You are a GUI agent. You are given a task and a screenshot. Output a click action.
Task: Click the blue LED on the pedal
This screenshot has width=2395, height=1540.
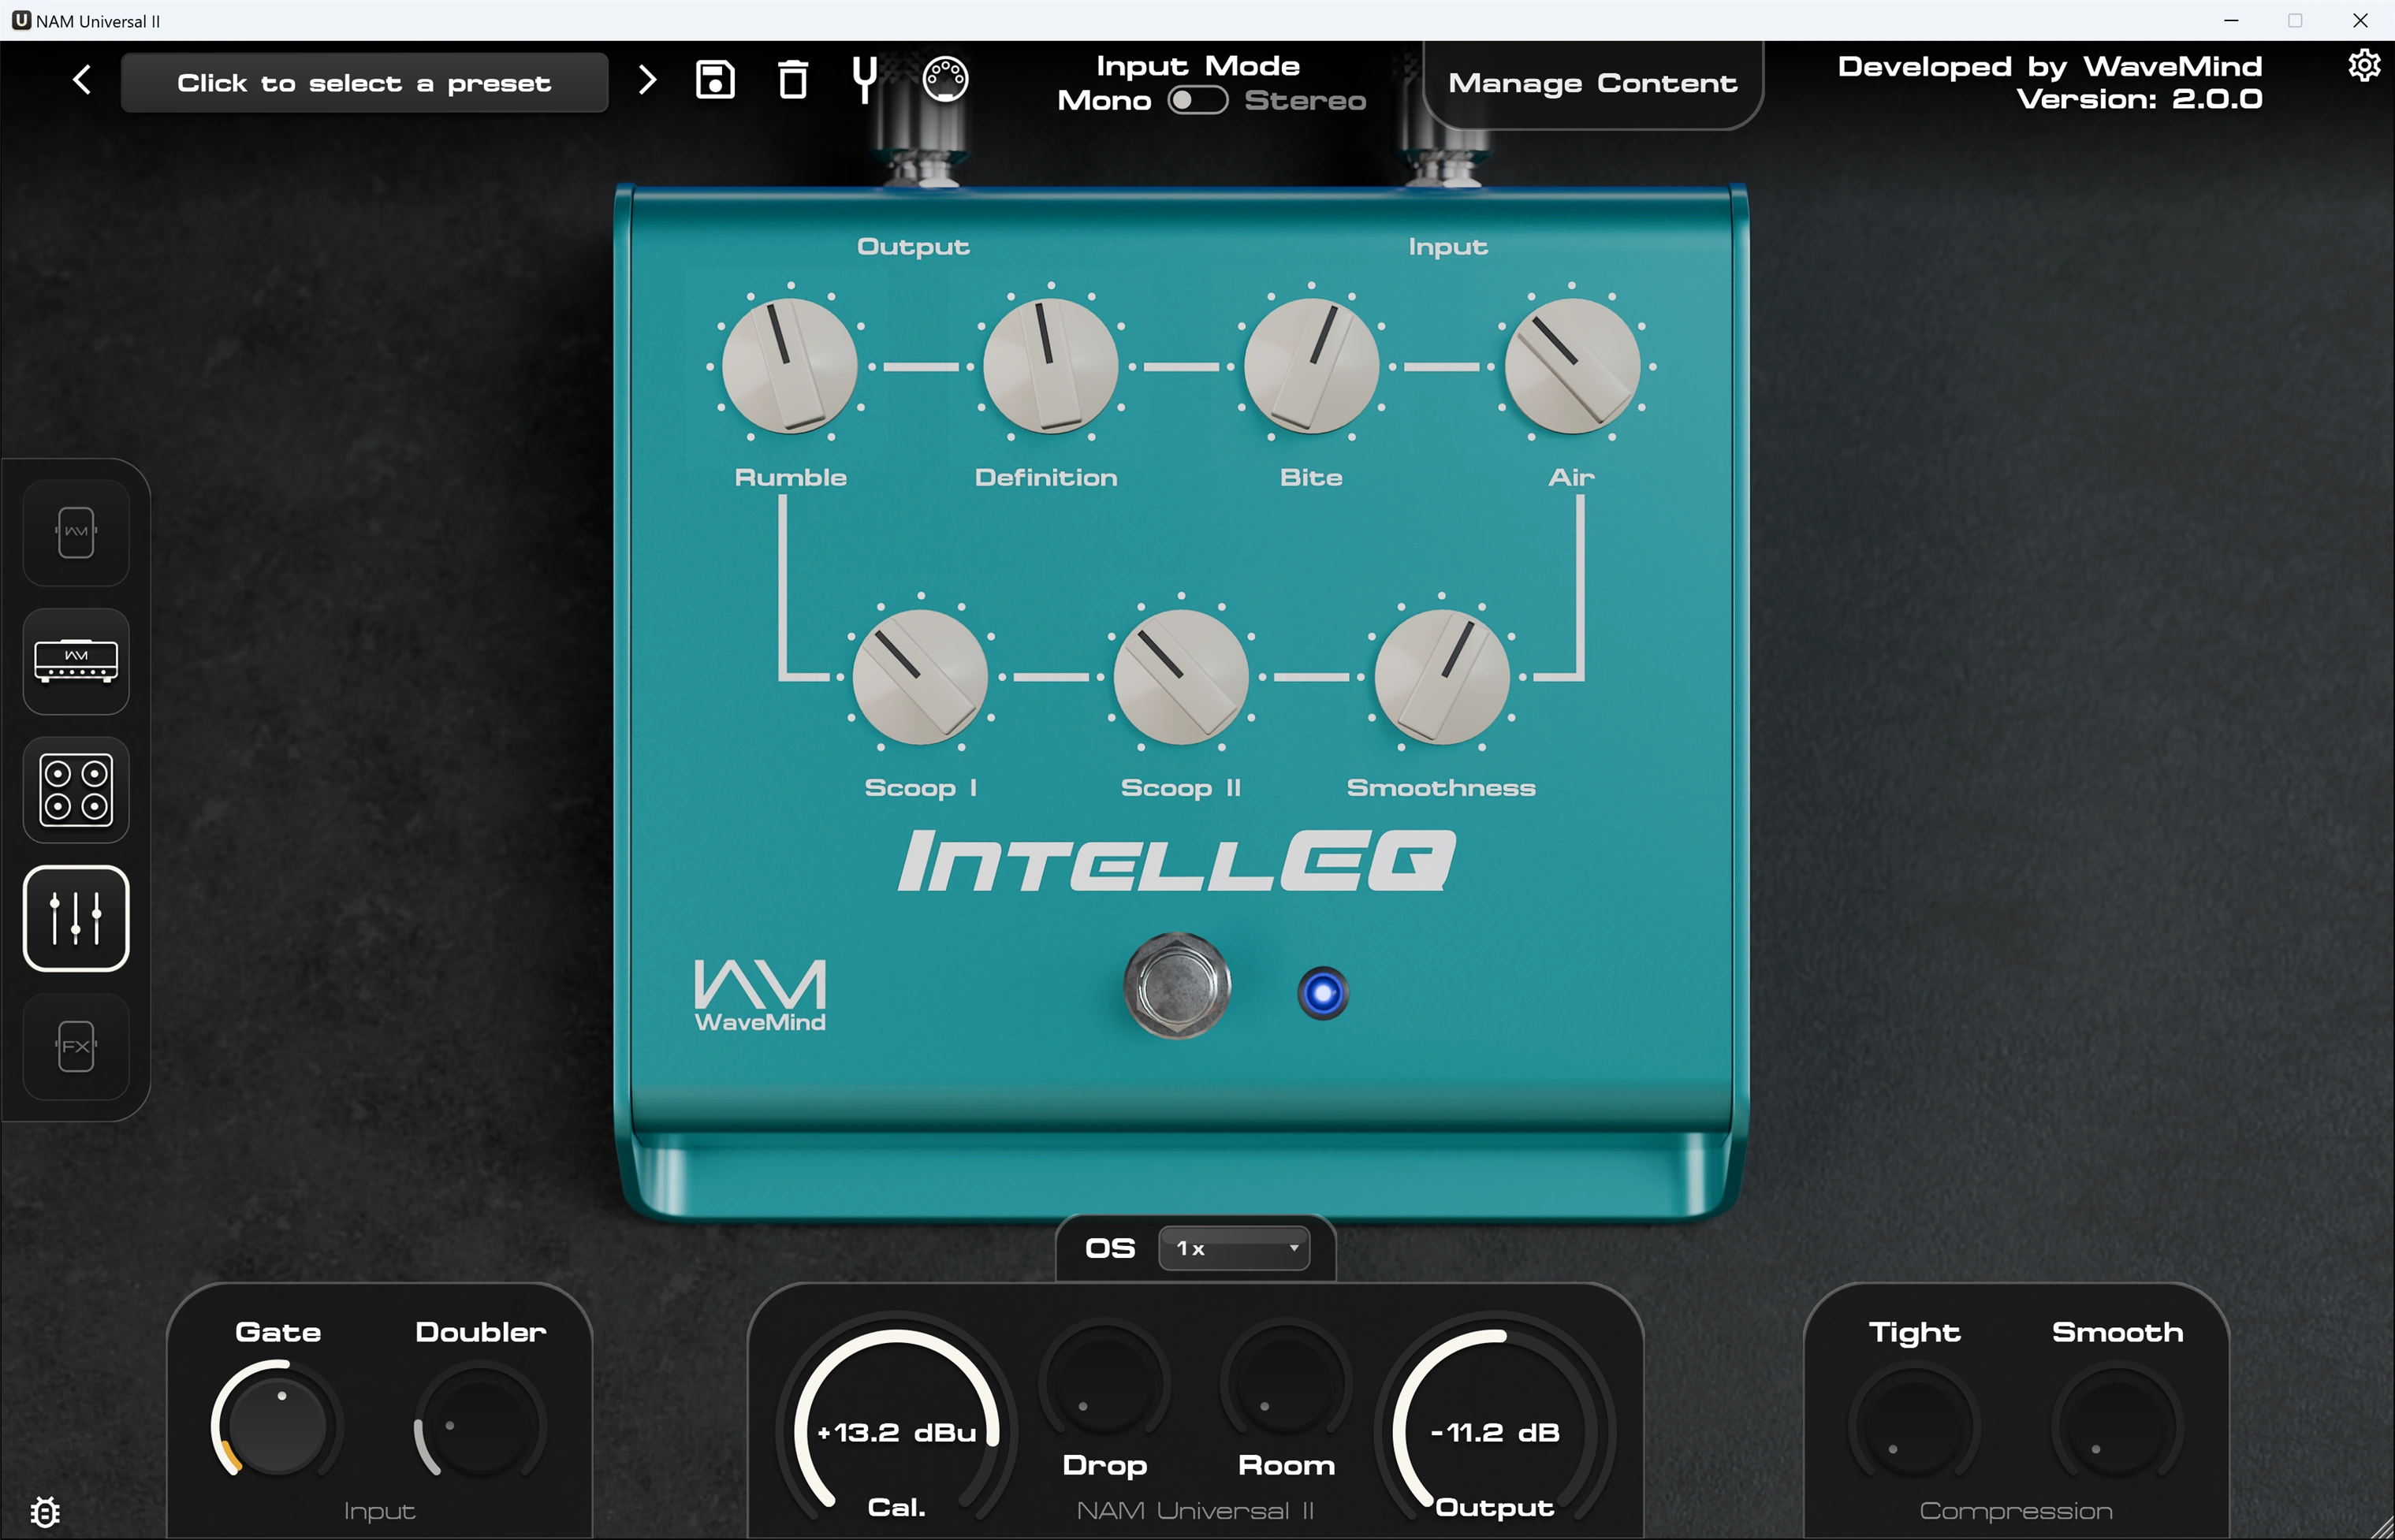(1323, 993)
